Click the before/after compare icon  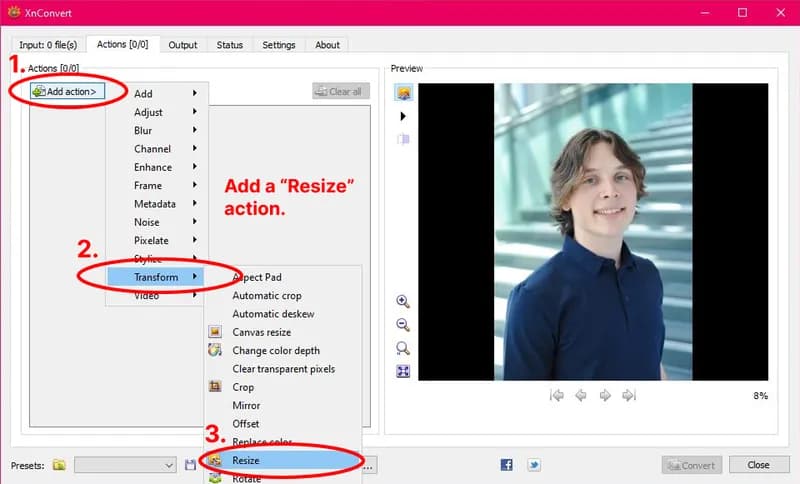pyautogui.click(x=403, y=139)
